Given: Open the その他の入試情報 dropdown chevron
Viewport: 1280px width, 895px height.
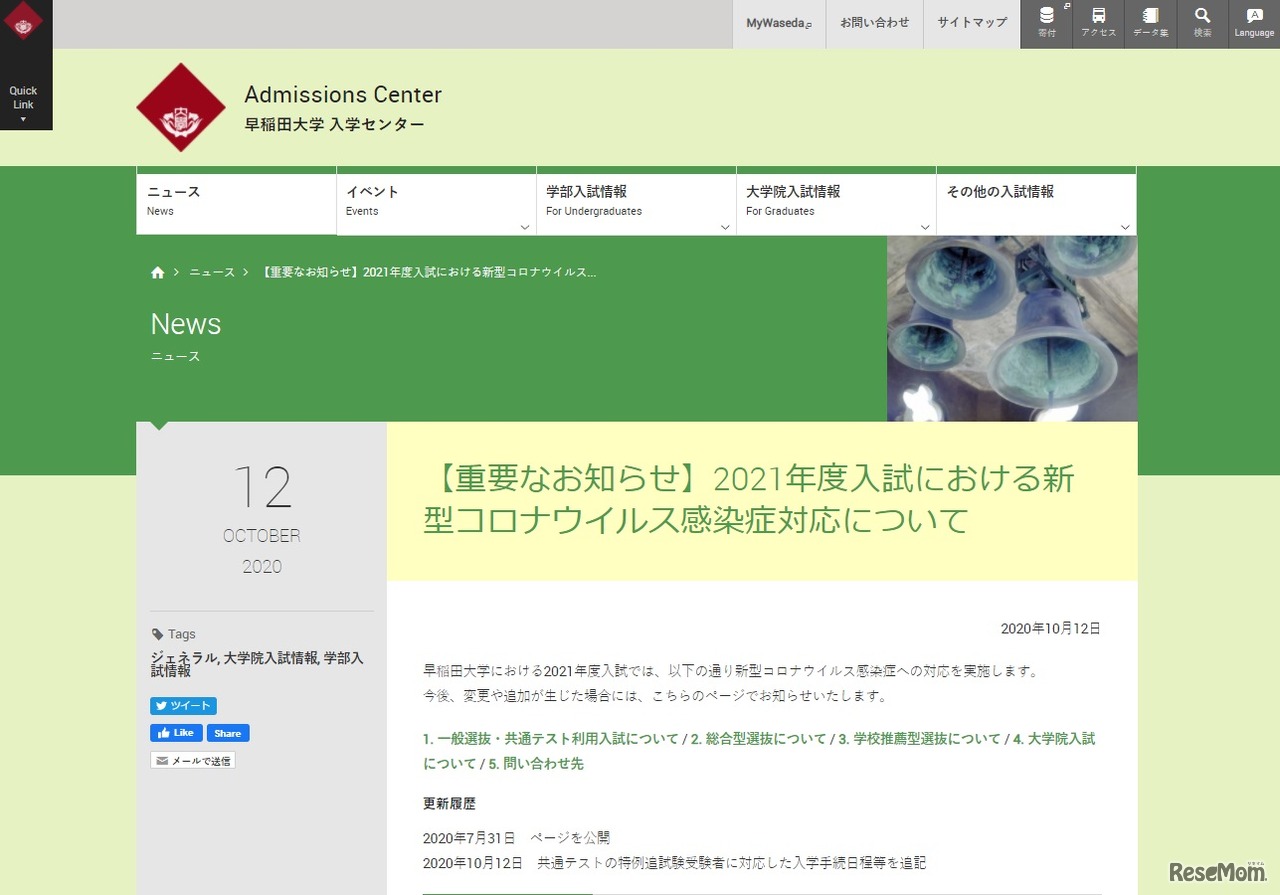Looking at the screenshot, I should pos(1125,227).
